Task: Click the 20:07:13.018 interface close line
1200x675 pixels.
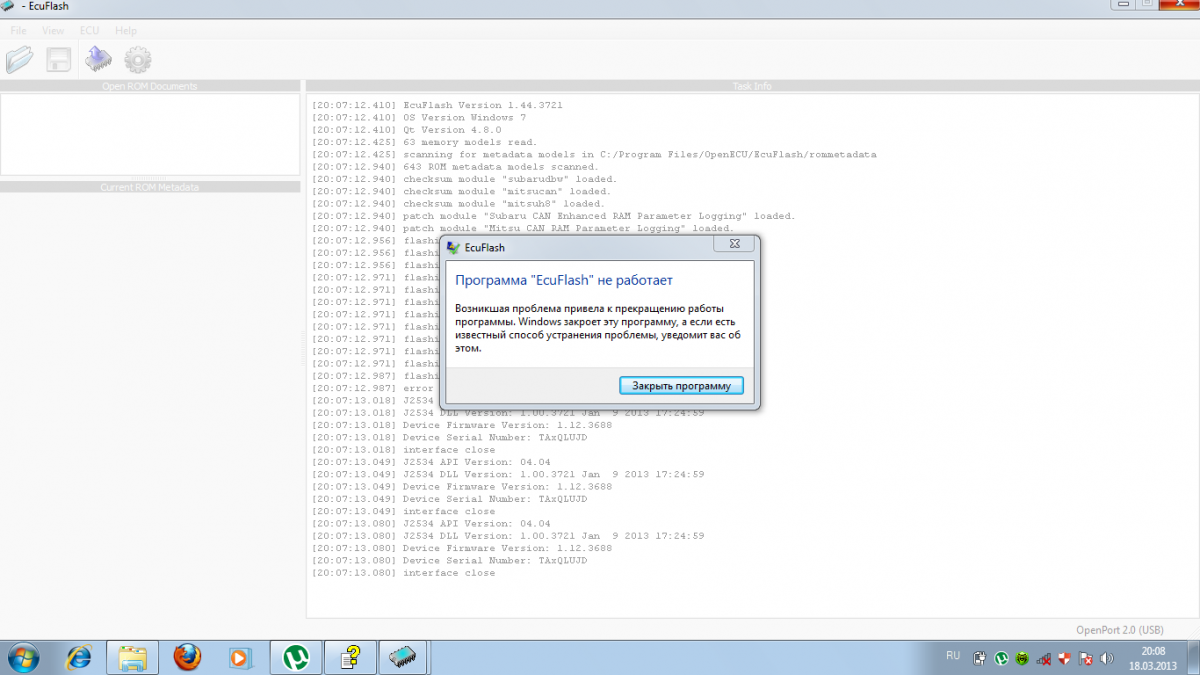Action: (x=403, y=450)
